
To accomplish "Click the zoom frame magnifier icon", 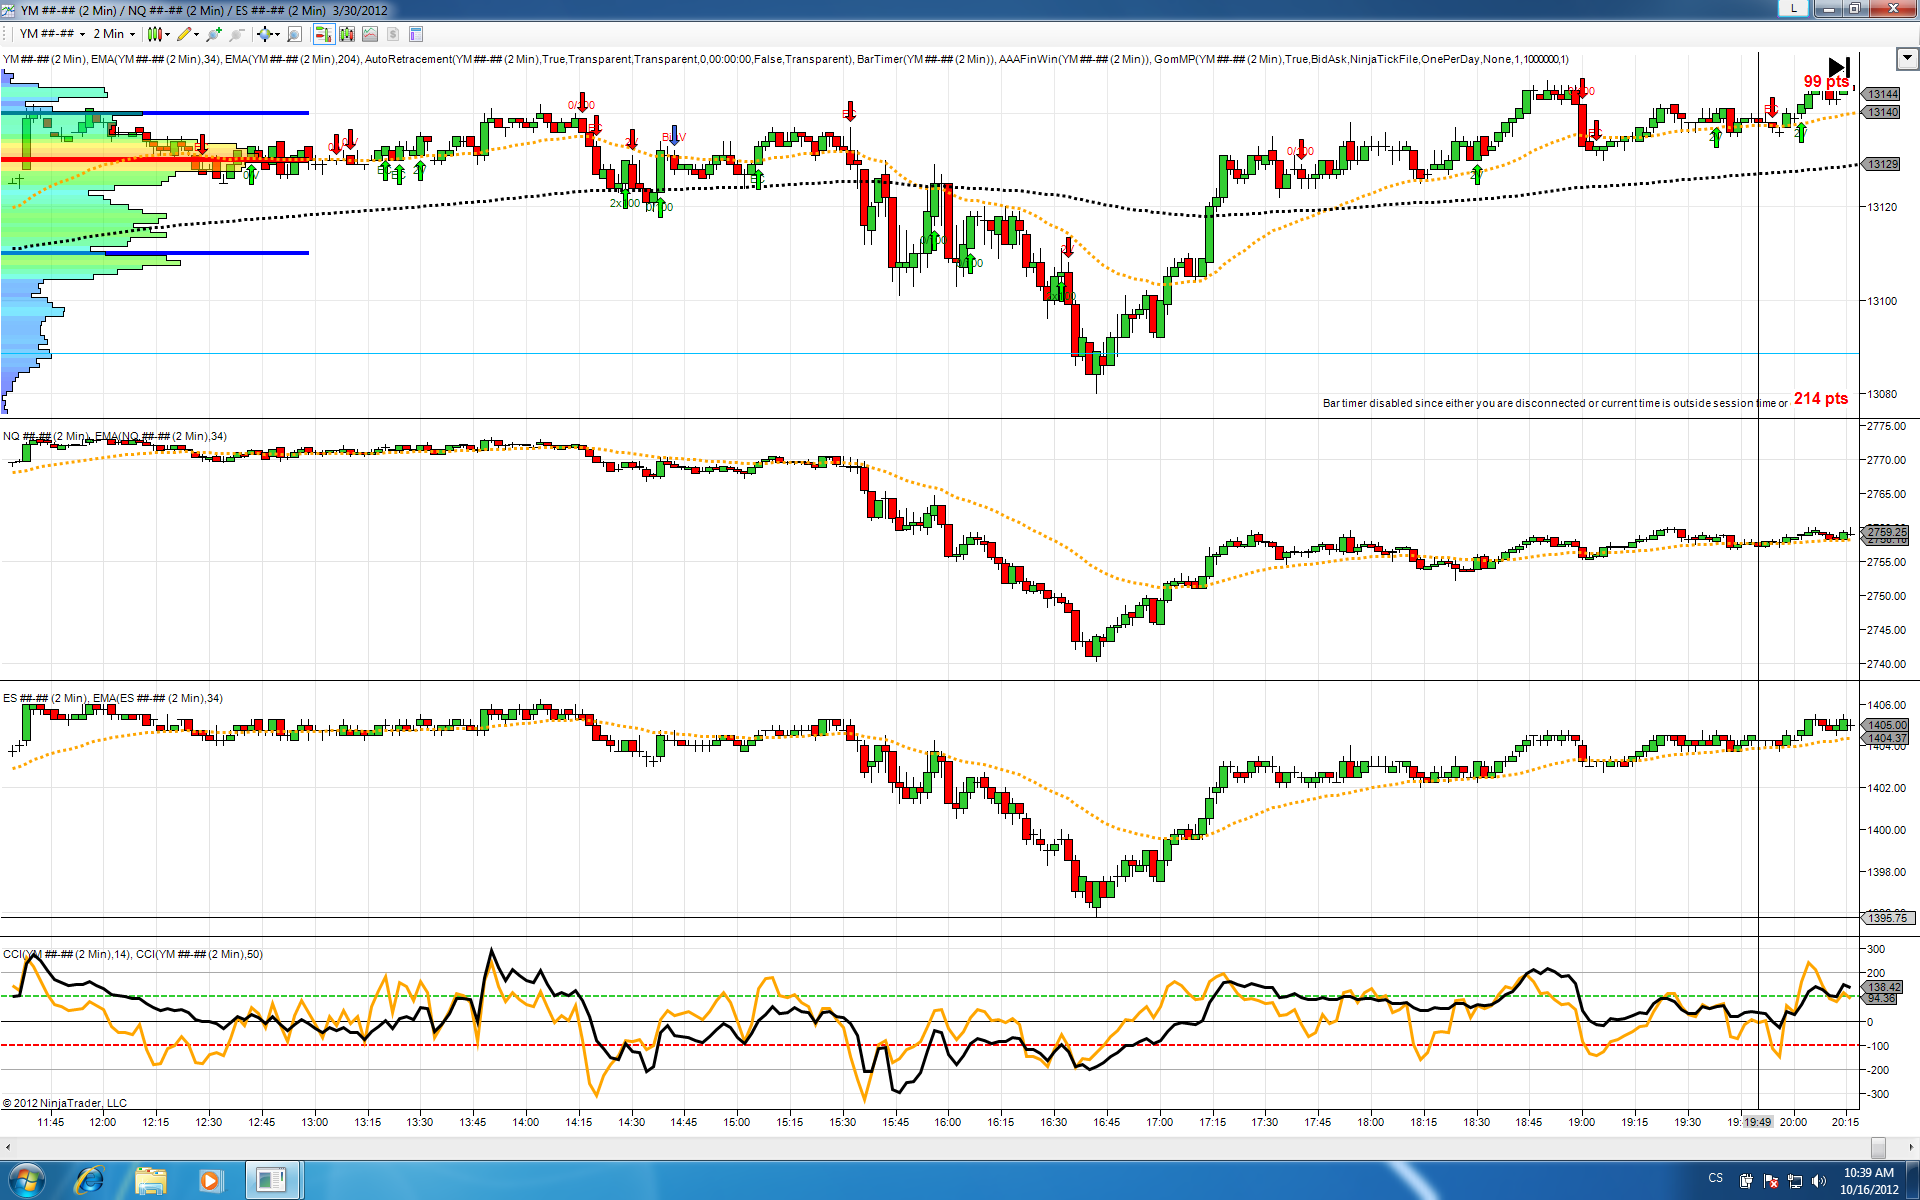I will coord(294,34).
